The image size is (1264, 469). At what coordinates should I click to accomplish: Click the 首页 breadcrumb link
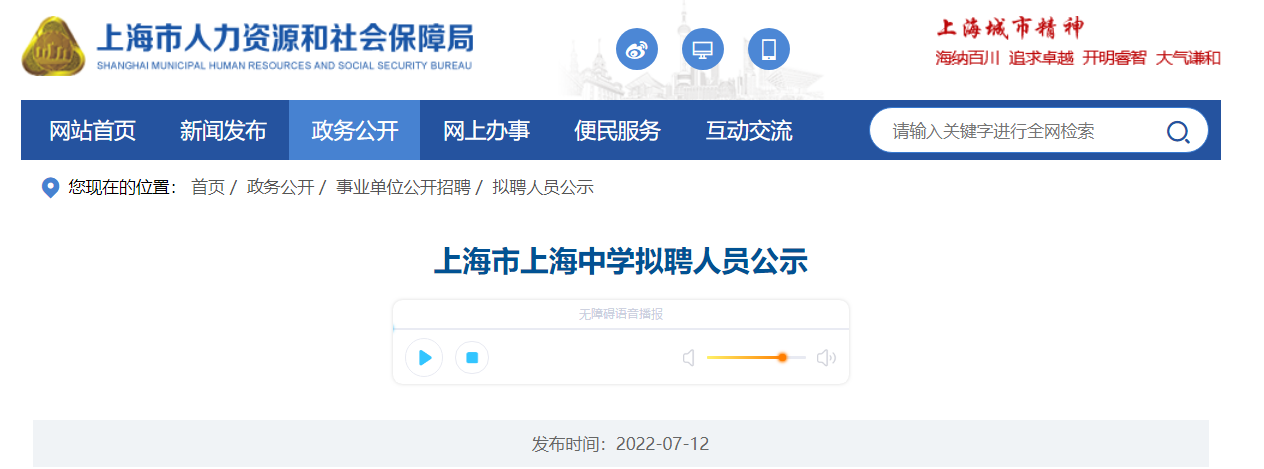point(208,187)
